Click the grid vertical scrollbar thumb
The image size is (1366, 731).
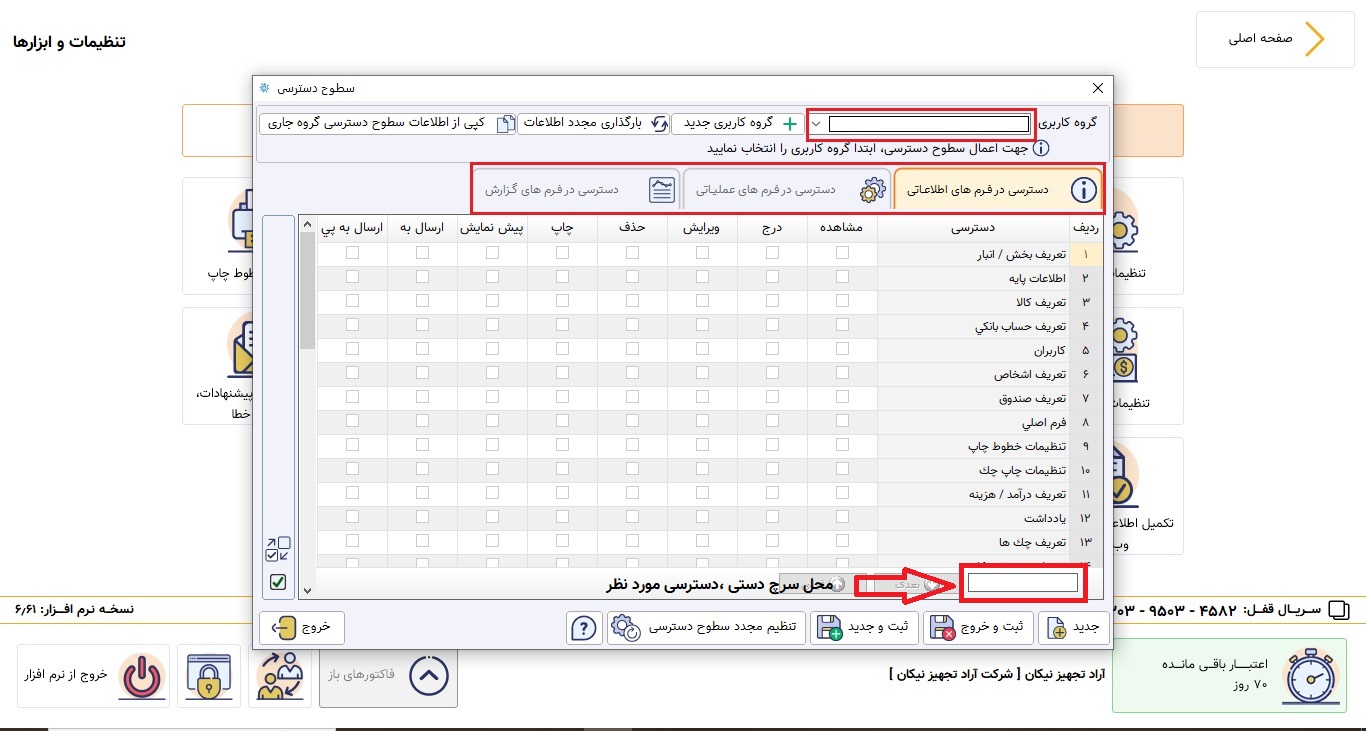pos(307,290)
